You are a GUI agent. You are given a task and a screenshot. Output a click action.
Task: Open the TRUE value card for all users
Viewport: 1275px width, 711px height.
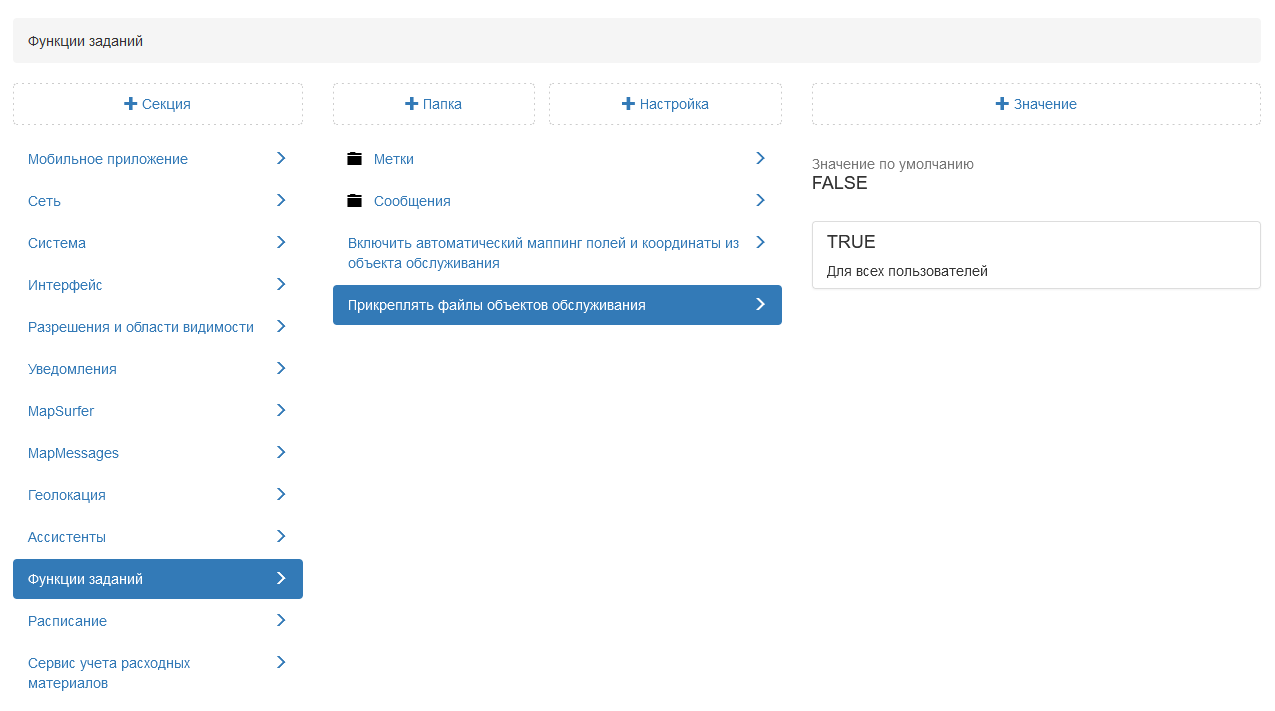(1036, 255)
